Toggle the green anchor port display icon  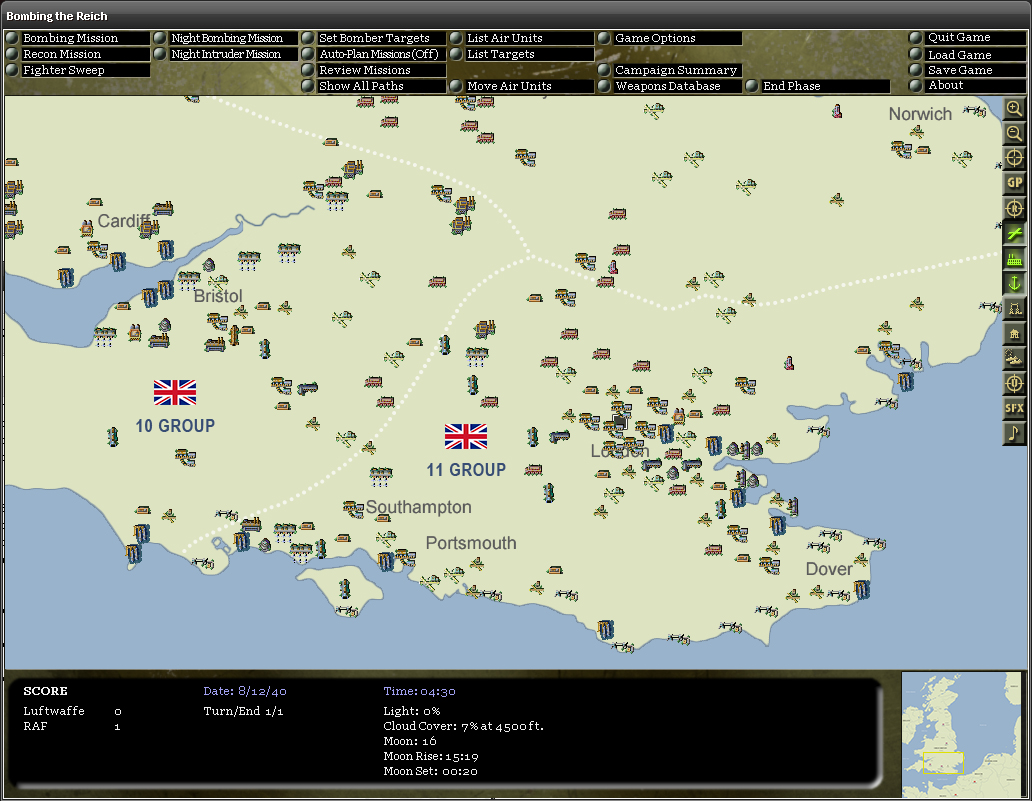1014,284
